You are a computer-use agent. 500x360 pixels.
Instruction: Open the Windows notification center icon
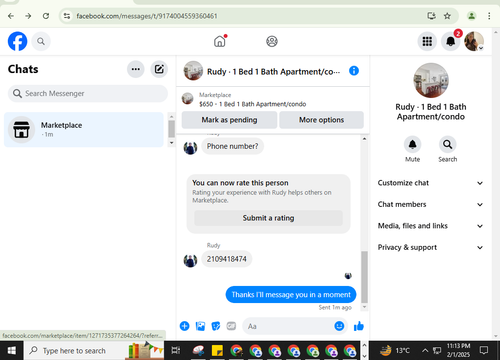(x=484, y=350)
